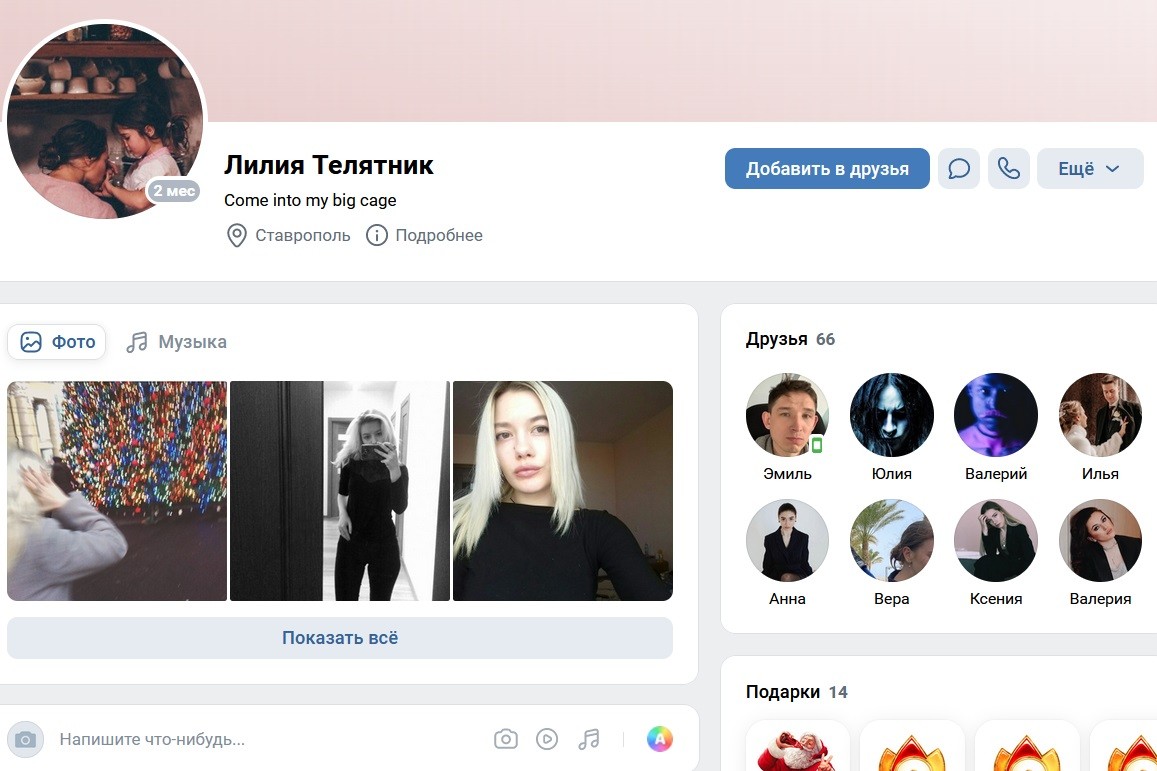Start a call with the phone icon
Viewport: 1157px width, 771px height.
pyautogui.click(x=1009, y=168)
